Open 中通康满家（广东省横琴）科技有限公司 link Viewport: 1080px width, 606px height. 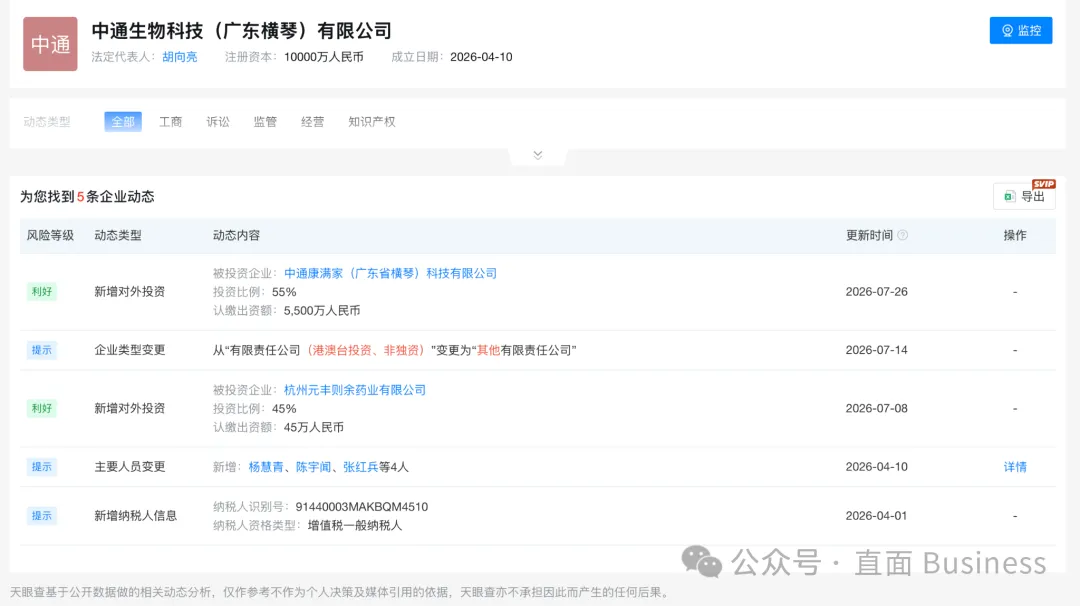[391, 273]
